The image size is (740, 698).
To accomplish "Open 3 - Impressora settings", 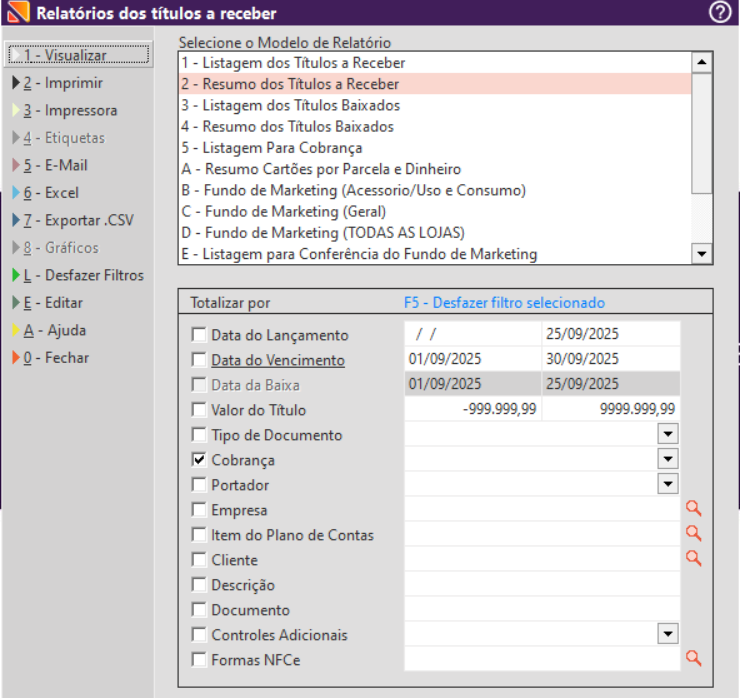I will point(65,110).
